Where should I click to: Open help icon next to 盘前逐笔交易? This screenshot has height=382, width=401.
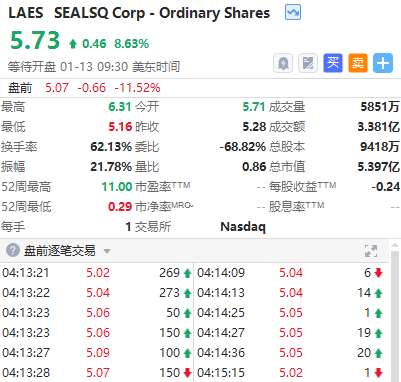coord(13,250)
